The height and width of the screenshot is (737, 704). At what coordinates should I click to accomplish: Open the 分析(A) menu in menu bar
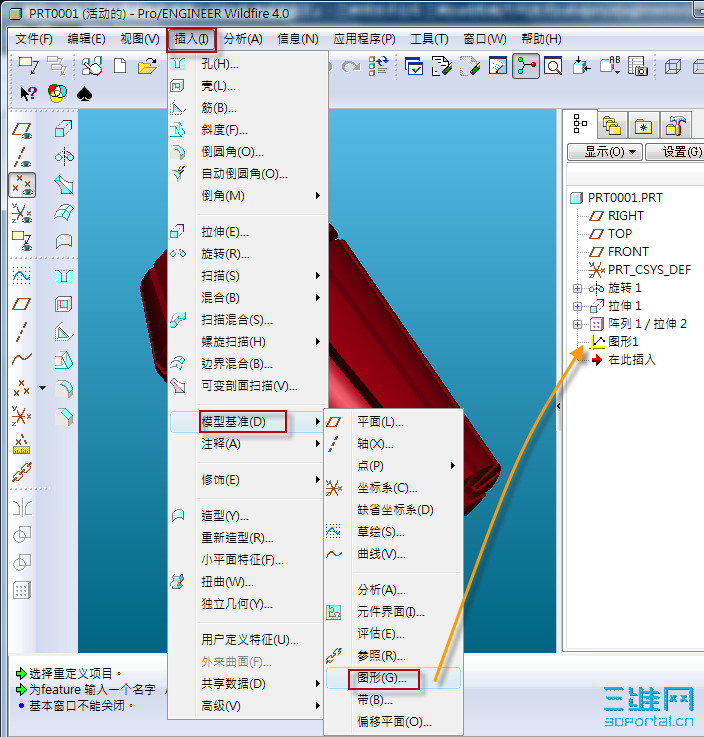pyautogui.click(x=242, y=39)
